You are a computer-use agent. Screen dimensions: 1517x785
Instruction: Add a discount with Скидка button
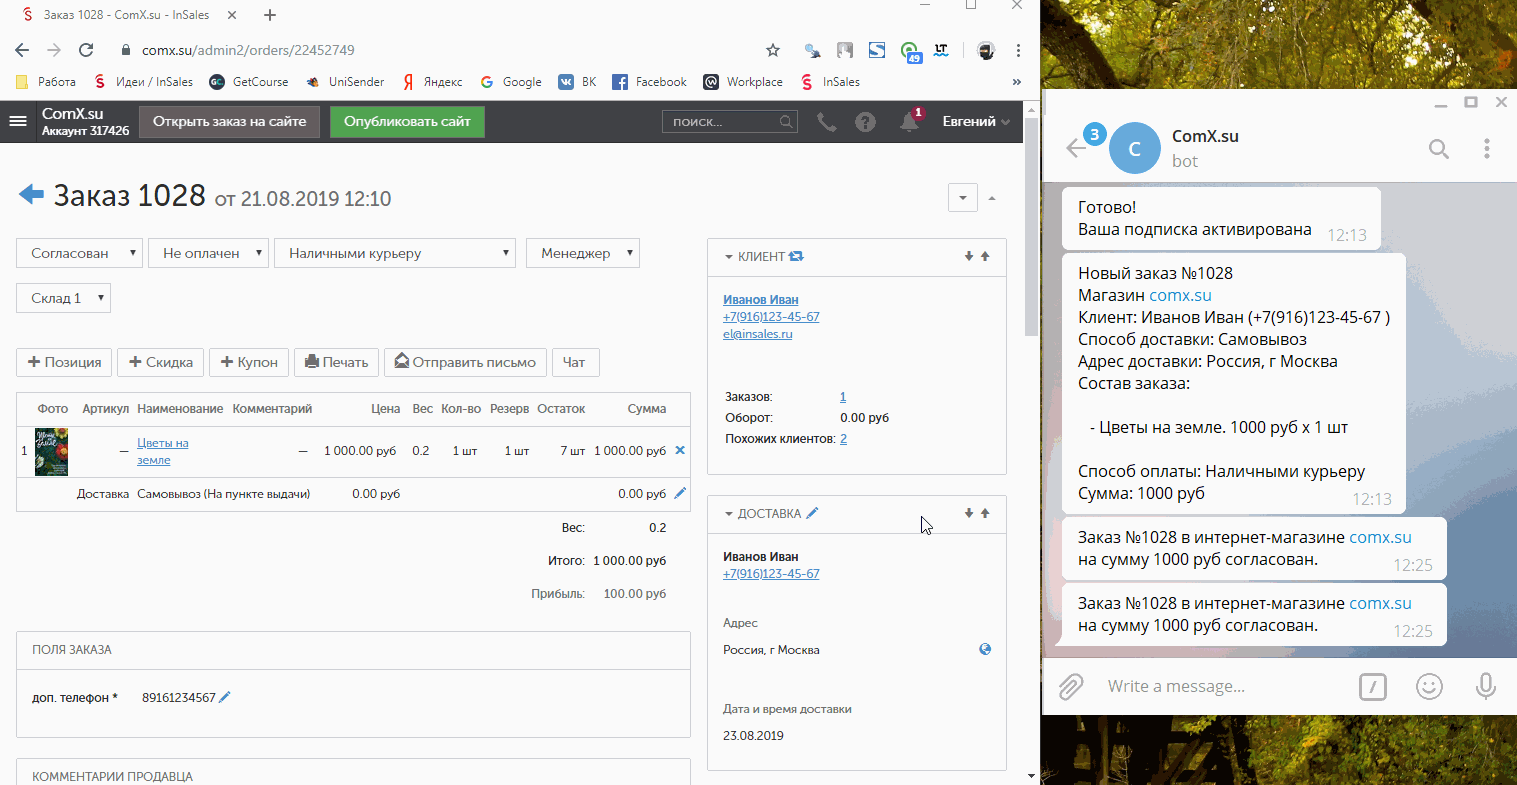tap(160, 362)
